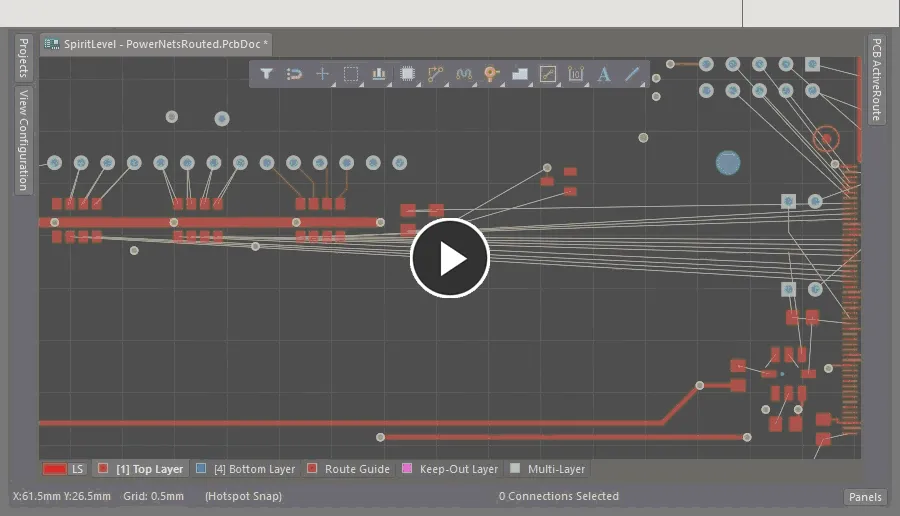This screenshot has width=900, height=516.
Task: Click the 0 Connections Selected status text
Action: 558,496
